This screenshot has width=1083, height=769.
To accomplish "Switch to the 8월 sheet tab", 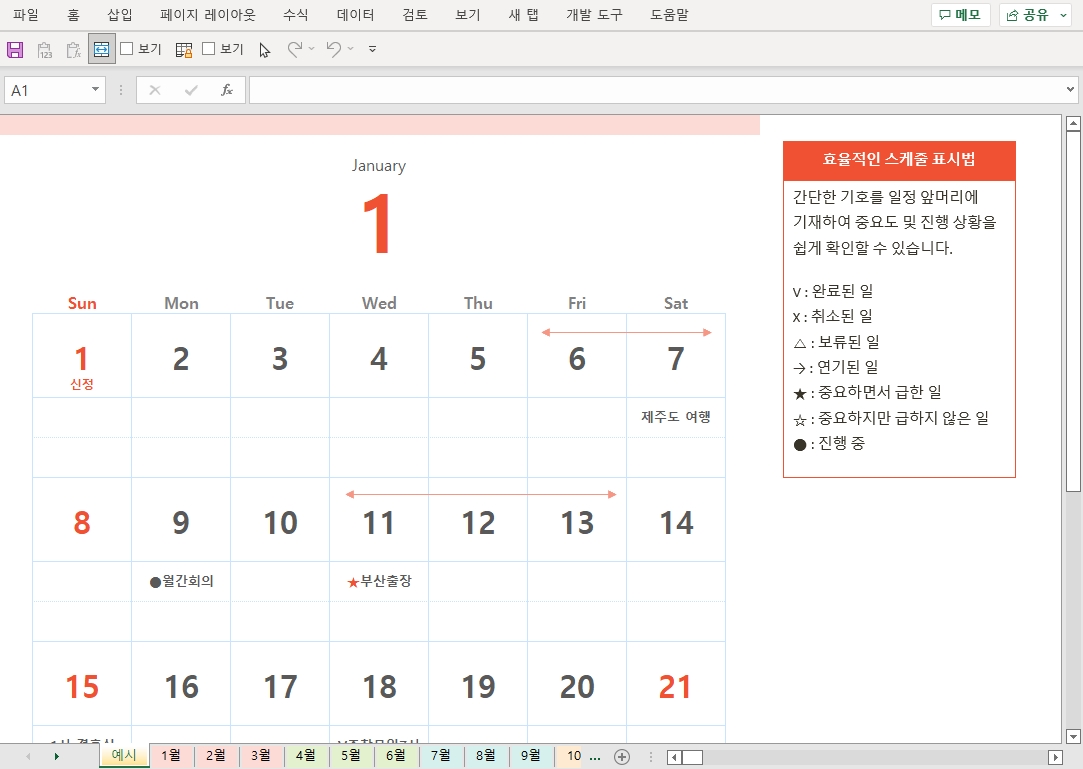I will (x=486, y=756).
